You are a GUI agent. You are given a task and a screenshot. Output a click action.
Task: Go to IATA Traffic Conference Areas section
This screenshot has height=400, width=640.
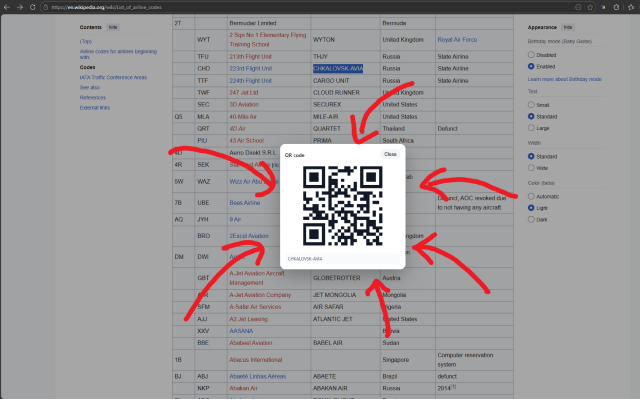pos(113,77)
